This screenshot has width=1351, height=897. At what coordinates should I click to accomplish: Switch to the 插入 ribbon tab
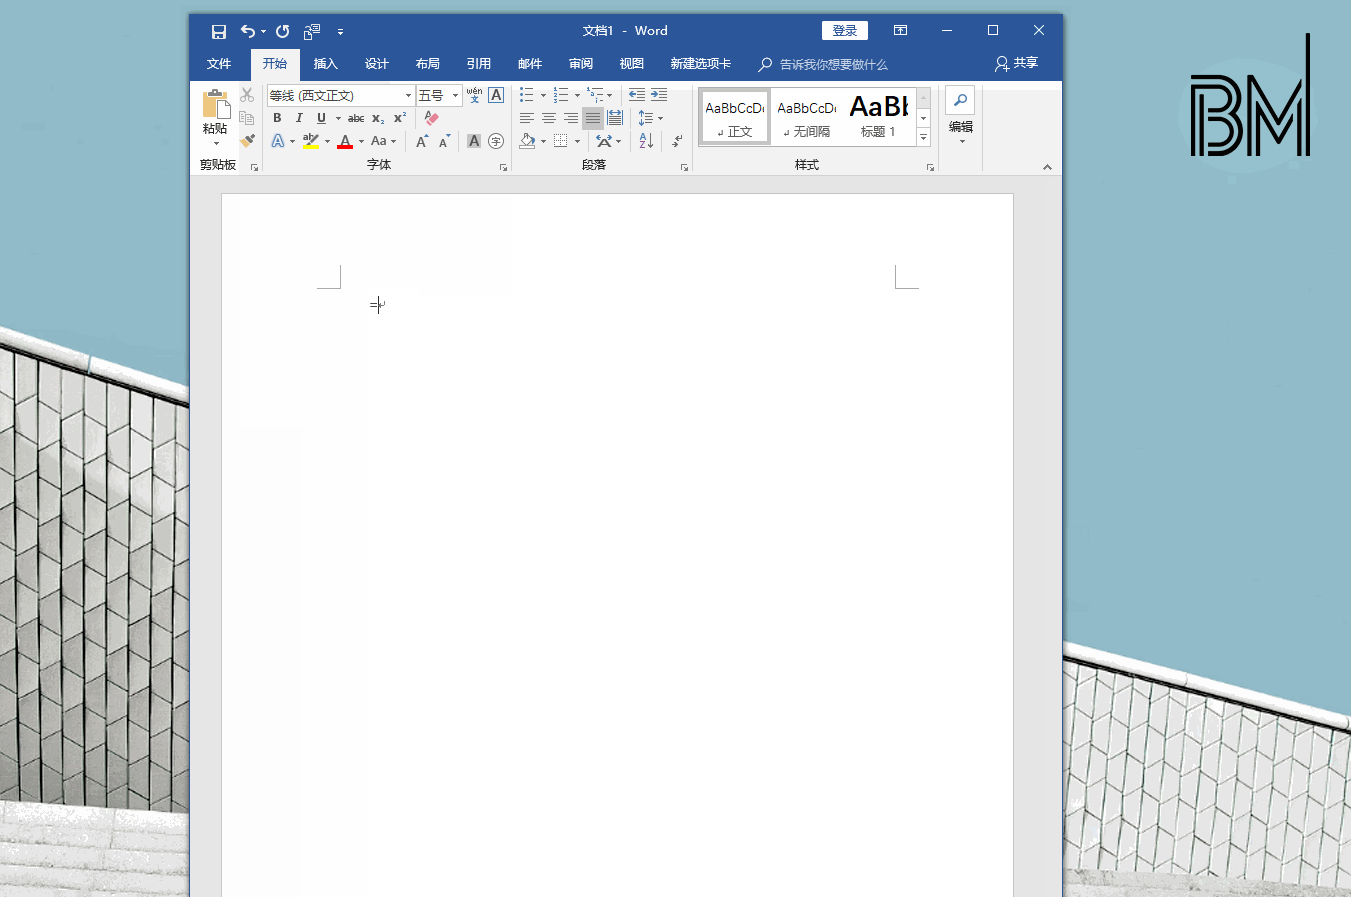325,63
